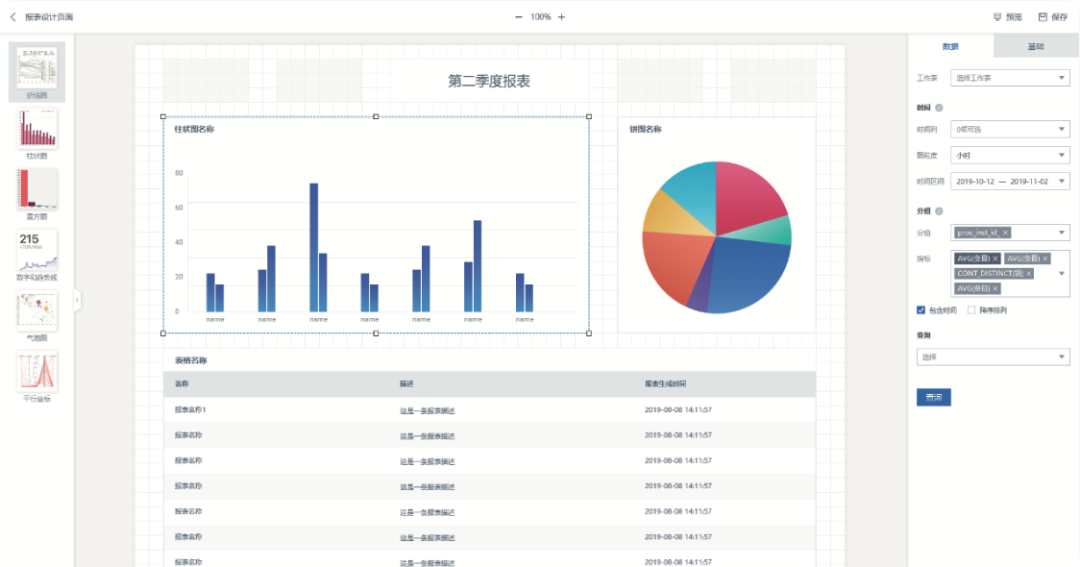The image size is (1080, 567).
Task: Switch to the 数据 tab
Action: tap(951, 46)
